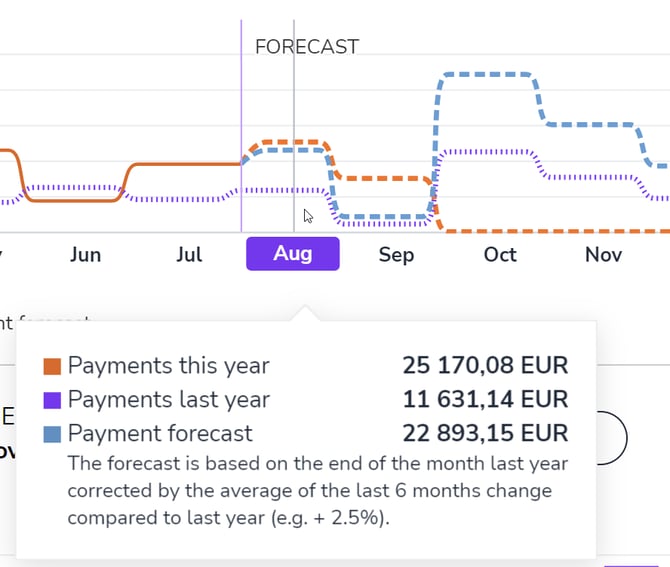Click purple Payments last year swatch
This screenshot has height=567, width=670.
[53, 400]
